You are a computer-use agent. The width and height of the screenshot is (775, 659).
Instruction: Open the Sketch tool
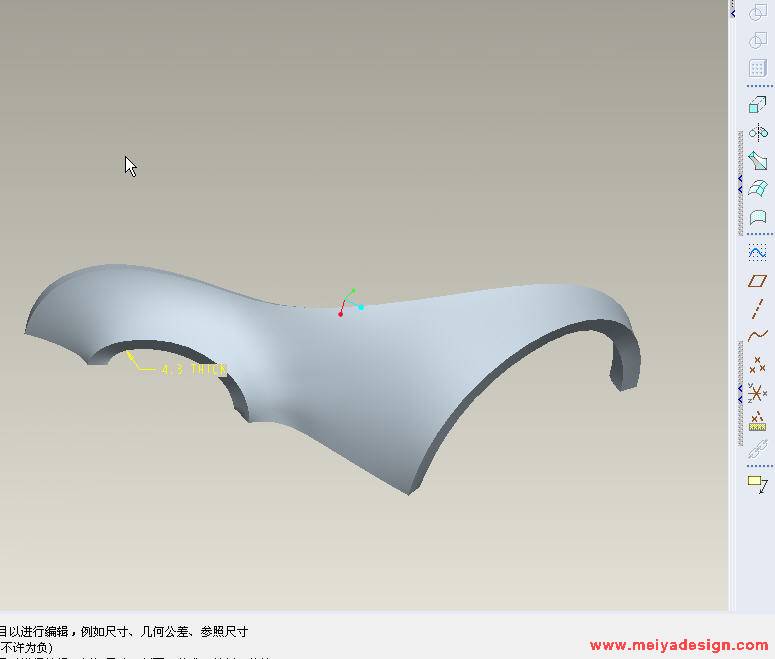click(x=758, y=253)
